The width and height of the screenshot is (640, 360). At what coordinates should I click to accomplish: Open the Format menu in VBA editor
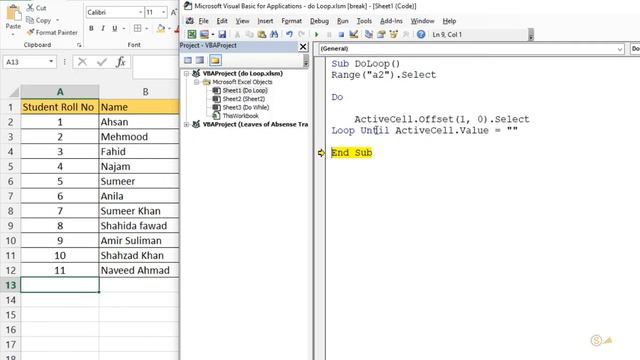291,21
